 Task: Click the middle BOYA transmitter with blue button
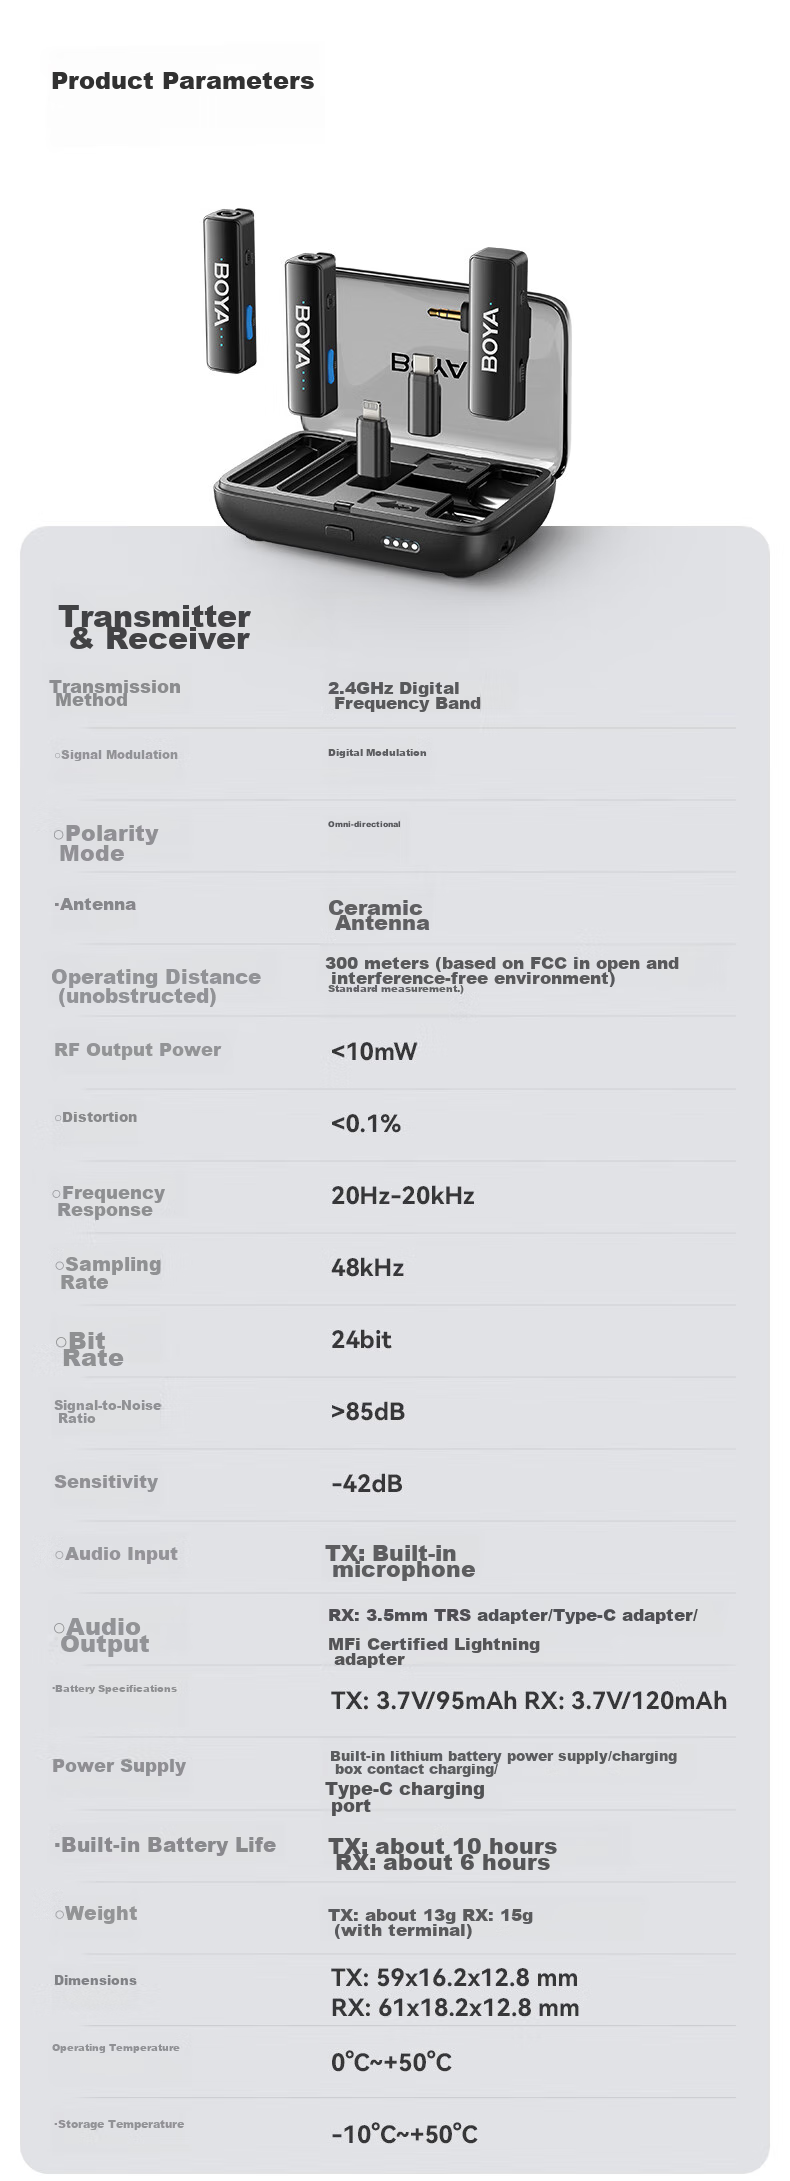(309, 334)
